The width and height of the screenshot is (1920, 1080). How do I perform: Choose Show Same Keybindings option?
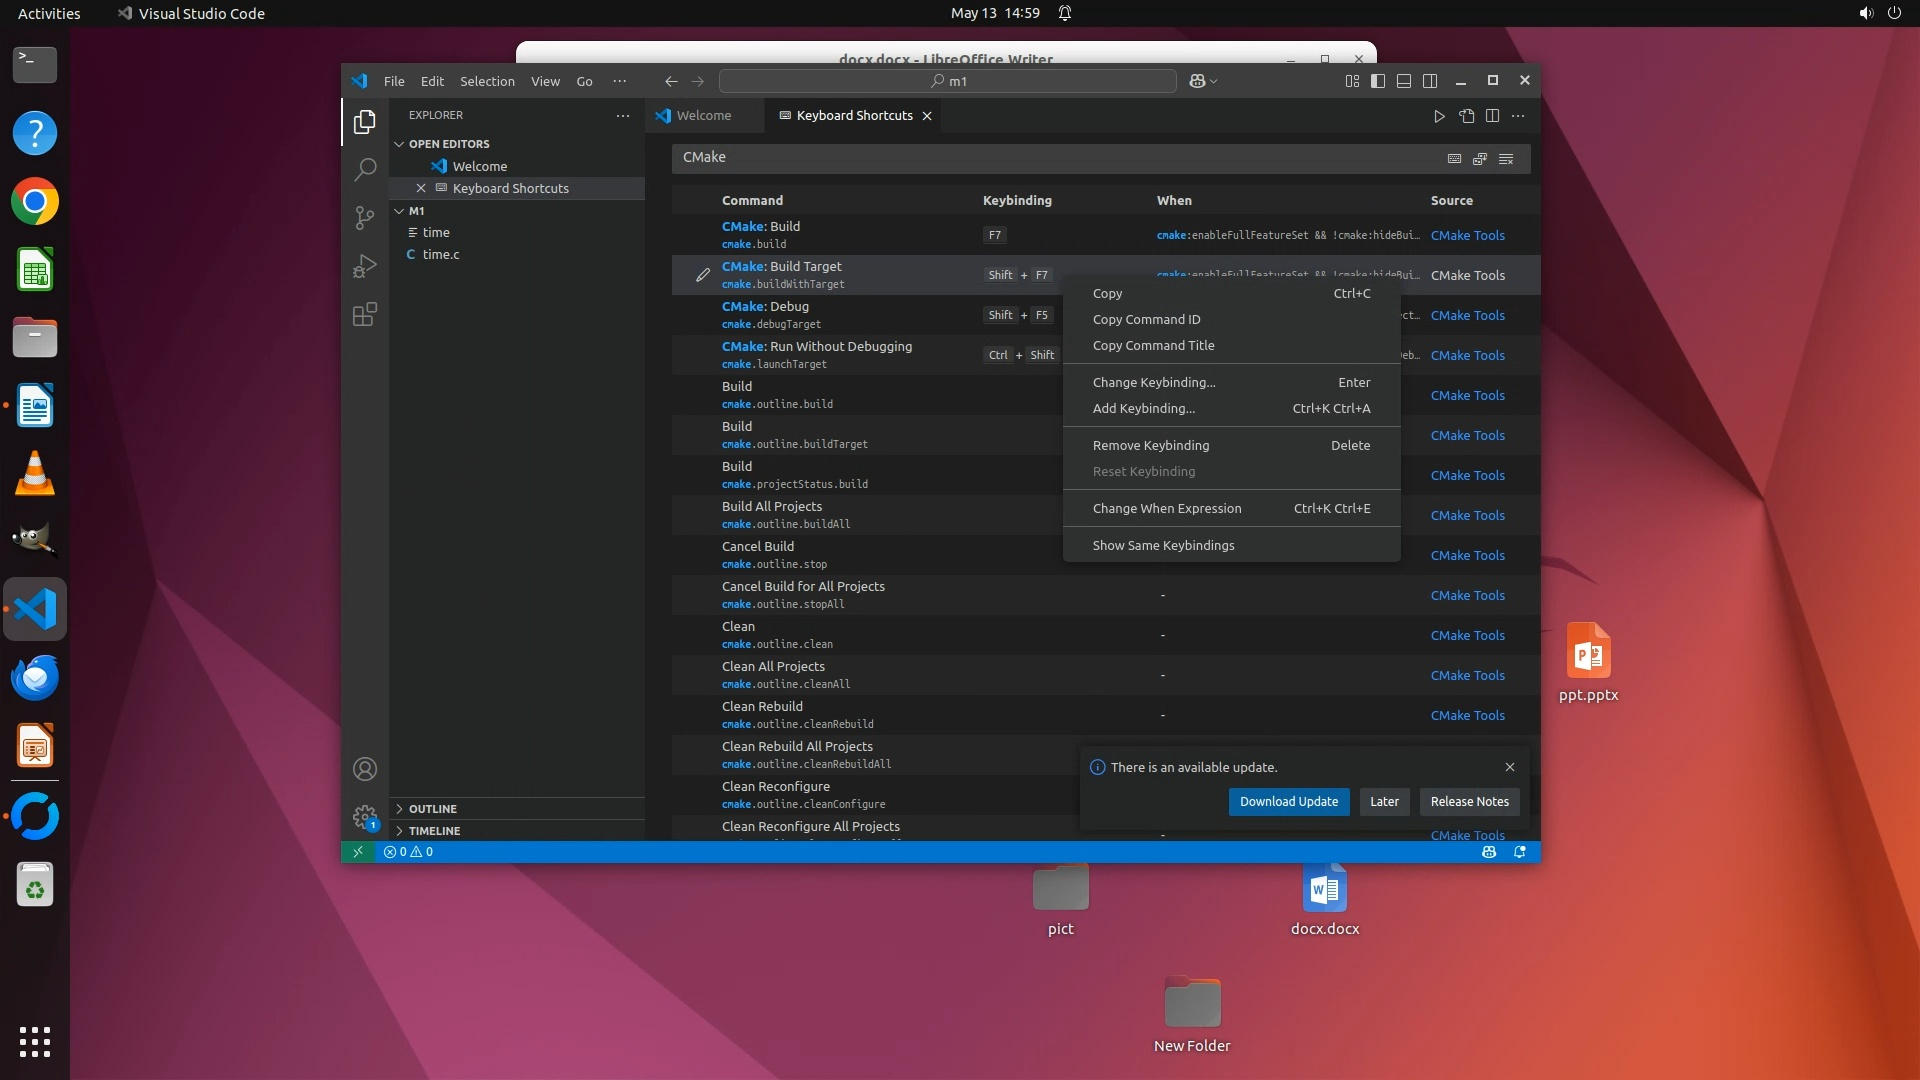coord(1163,545)
